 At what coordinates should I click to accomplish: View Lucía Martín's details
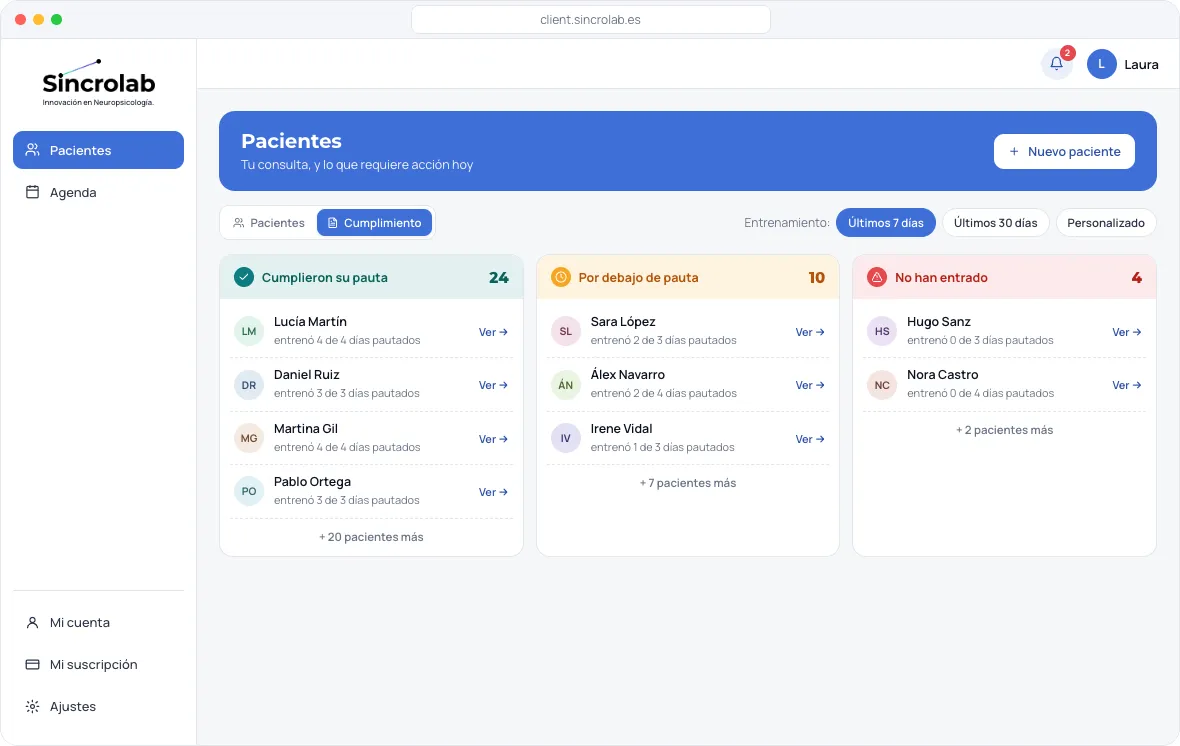(494, 332)
